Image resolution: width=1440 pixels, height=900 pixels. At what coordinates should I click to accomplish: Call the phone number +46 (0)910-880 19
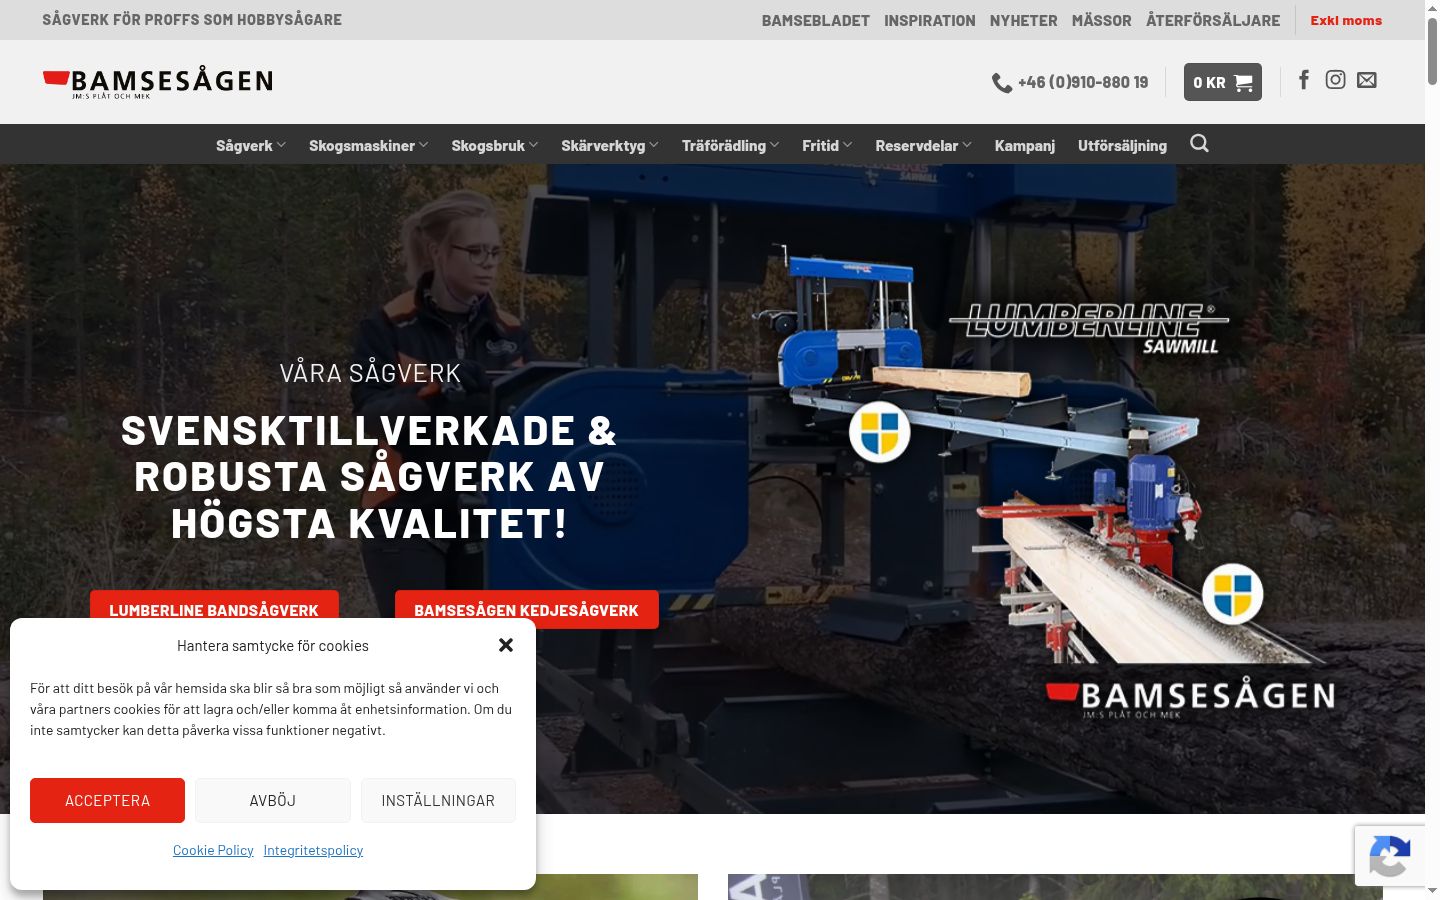(x=1083, y=83)
